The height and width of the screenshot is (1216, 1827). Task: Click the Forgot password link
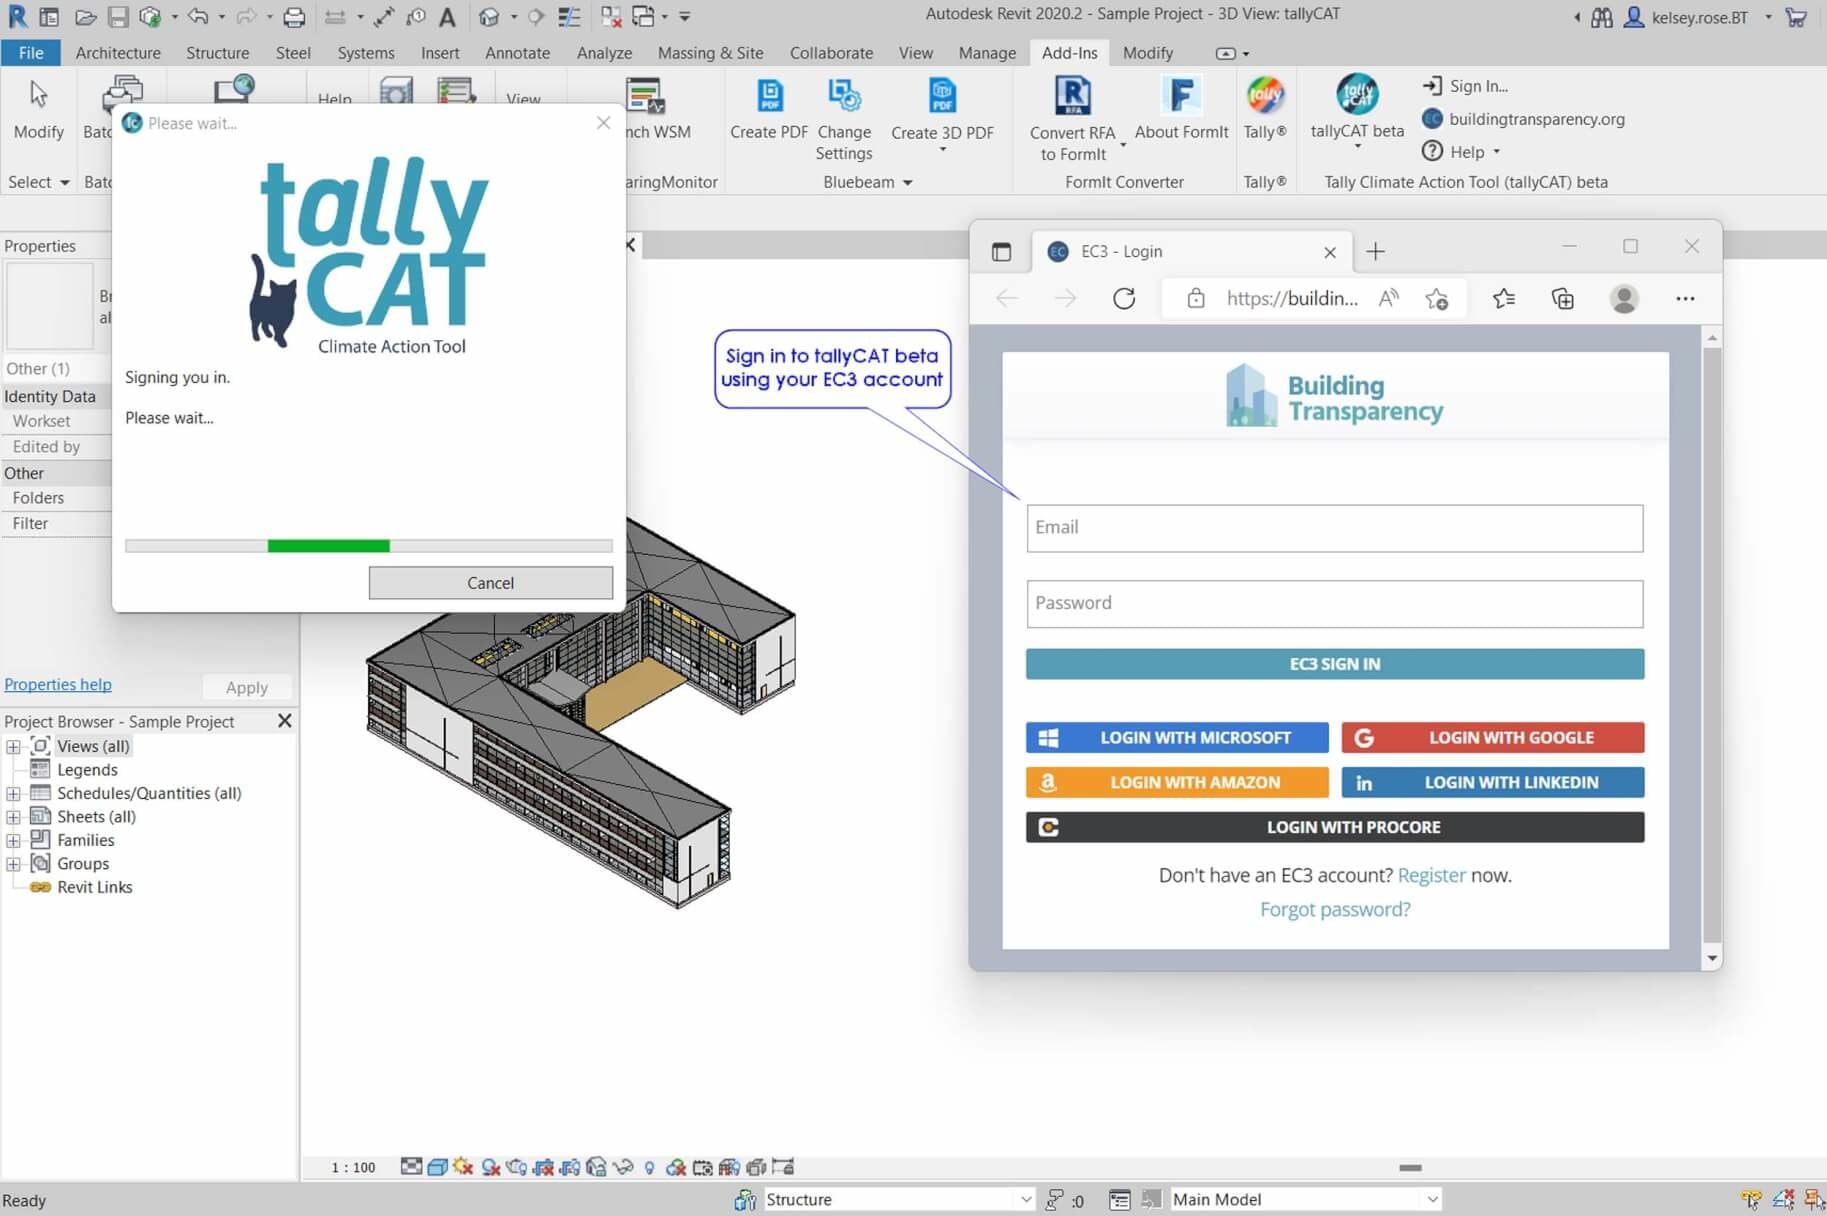(x=1334, y=909)
